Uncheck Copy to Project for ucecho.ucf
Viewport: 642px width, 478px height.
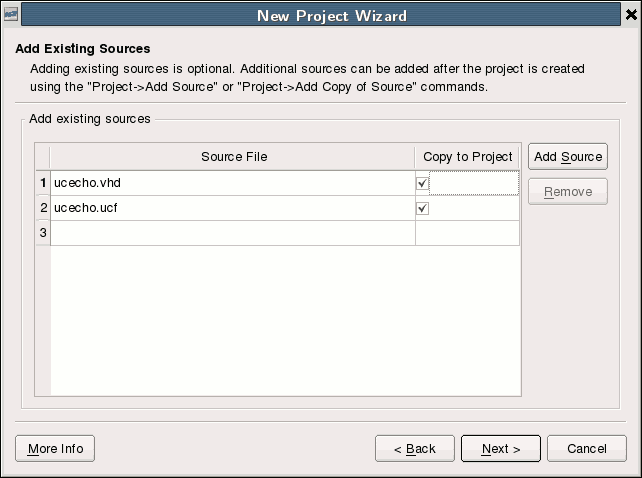422,208
